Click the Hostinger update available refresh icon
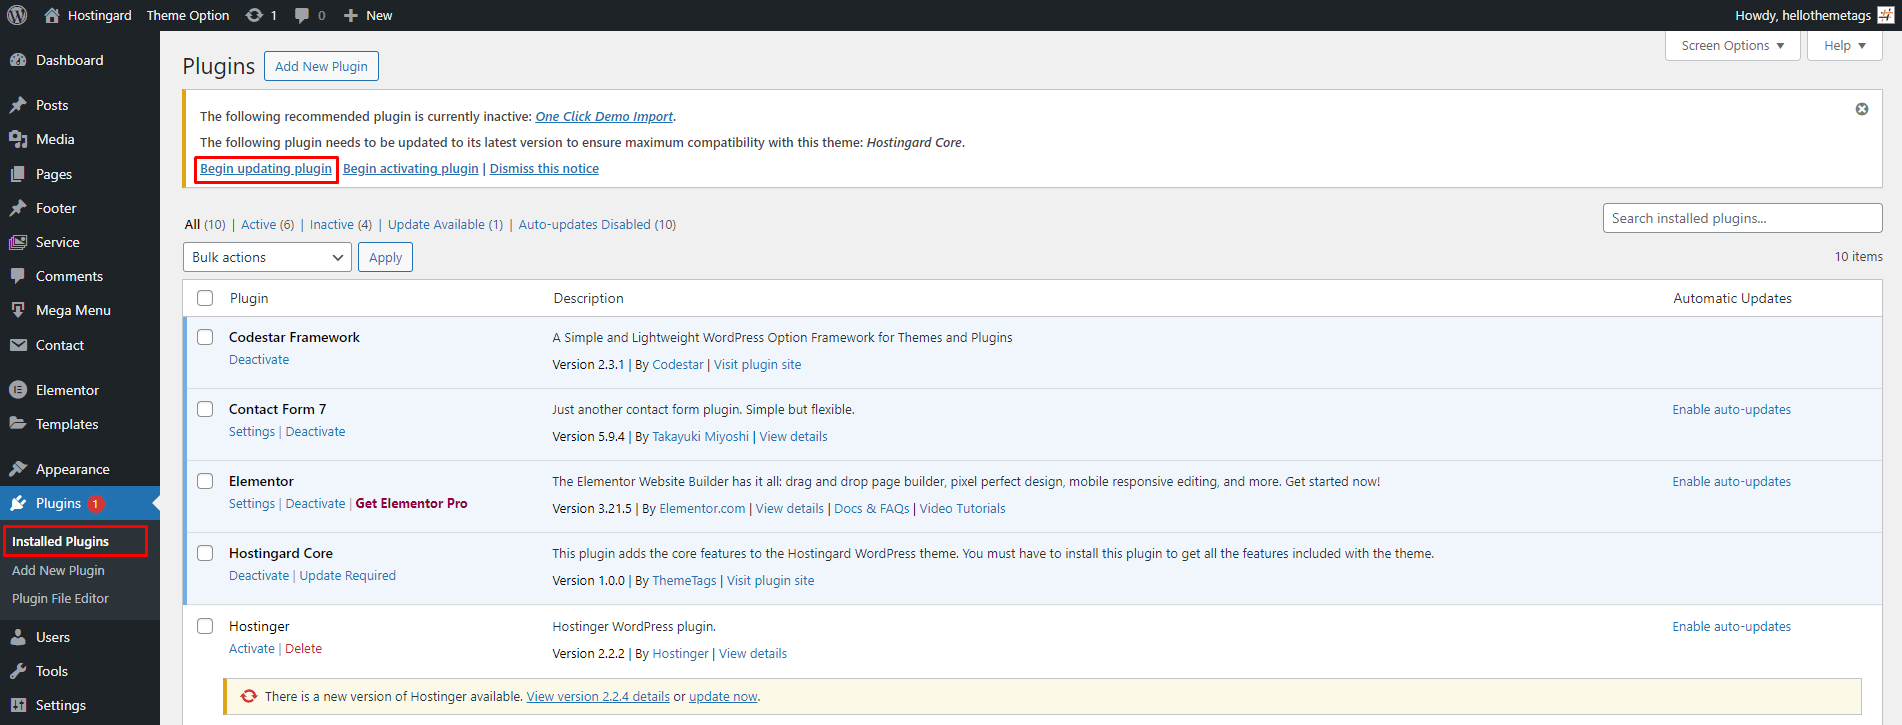Image resolution: width=1902 pixels, height=725 pixels. (x=248, y=696)
